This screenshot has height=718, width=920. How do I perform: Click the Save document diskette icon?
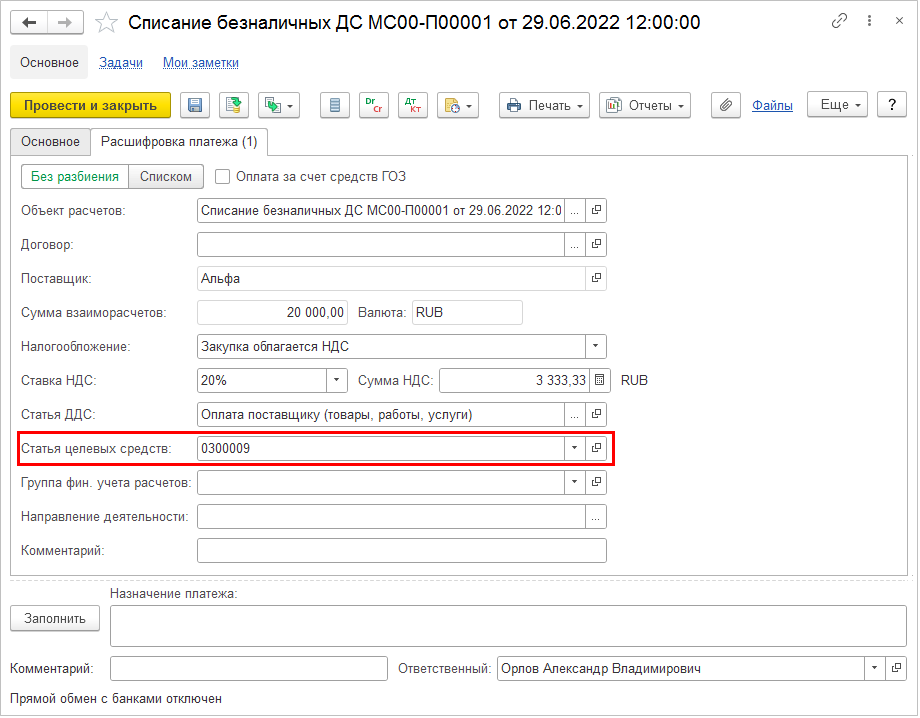(195, 105)
